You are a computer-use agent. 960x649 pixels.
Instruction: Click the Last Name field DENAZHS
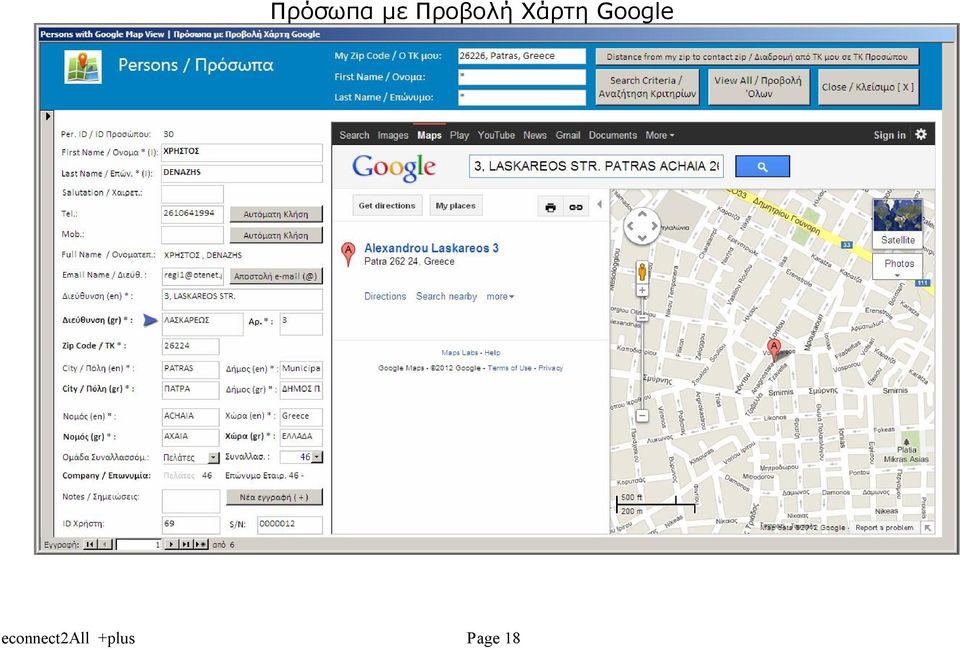pos(242,173)
